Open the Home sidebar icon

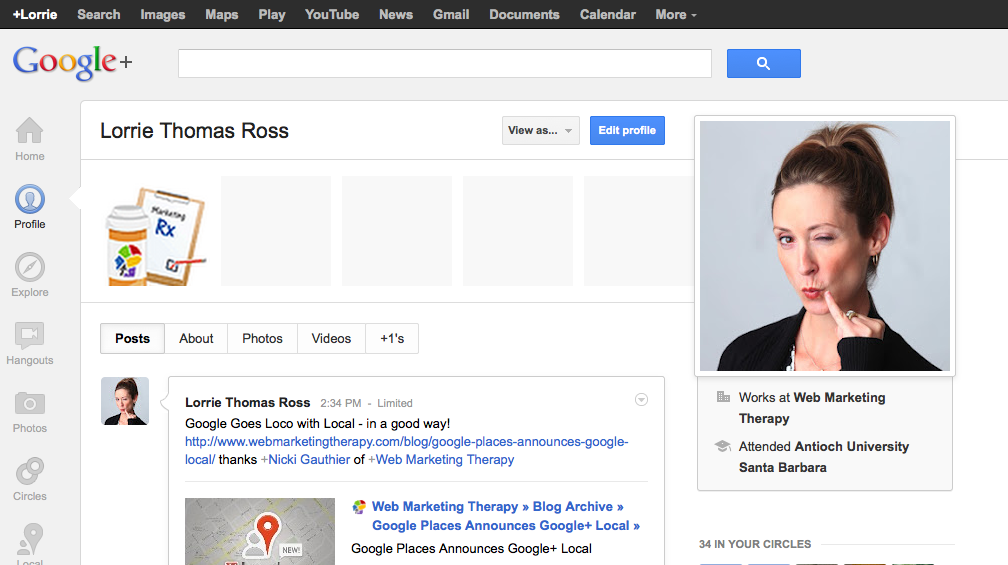click(30, 130)
